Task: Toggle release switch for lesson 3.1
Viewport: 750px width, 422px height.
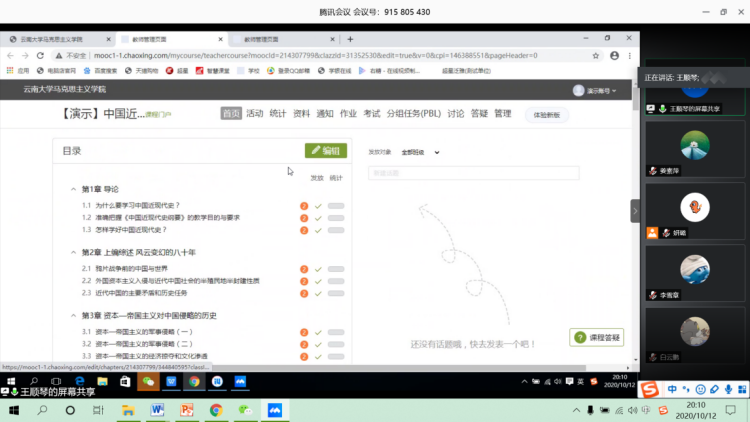Action: tap(335, 331)
